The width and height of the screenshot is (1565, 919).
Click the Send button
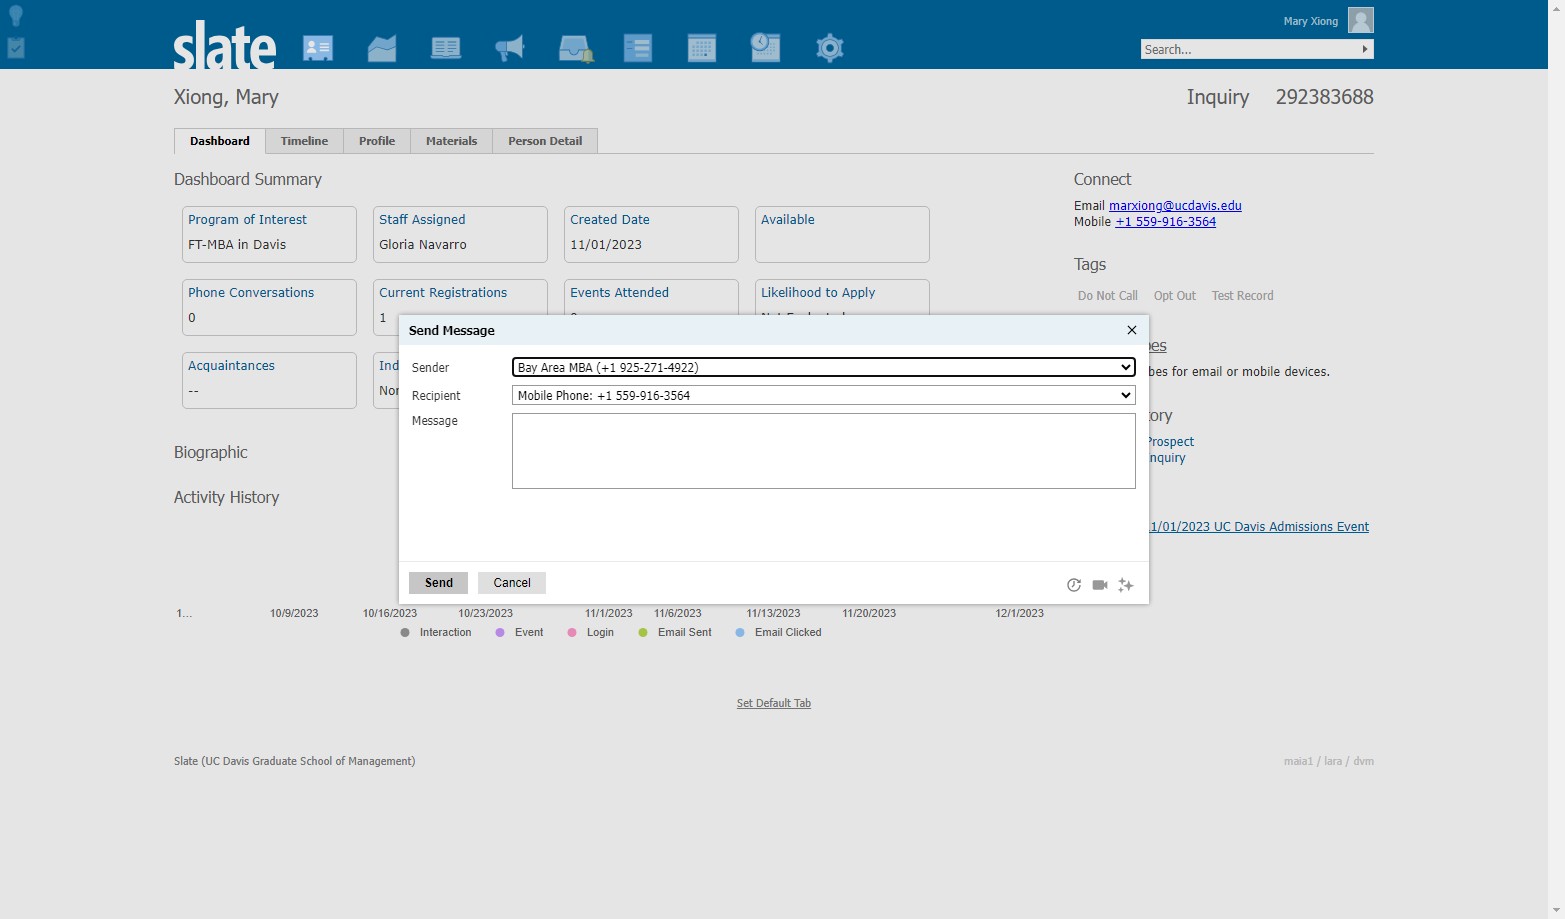438,583
